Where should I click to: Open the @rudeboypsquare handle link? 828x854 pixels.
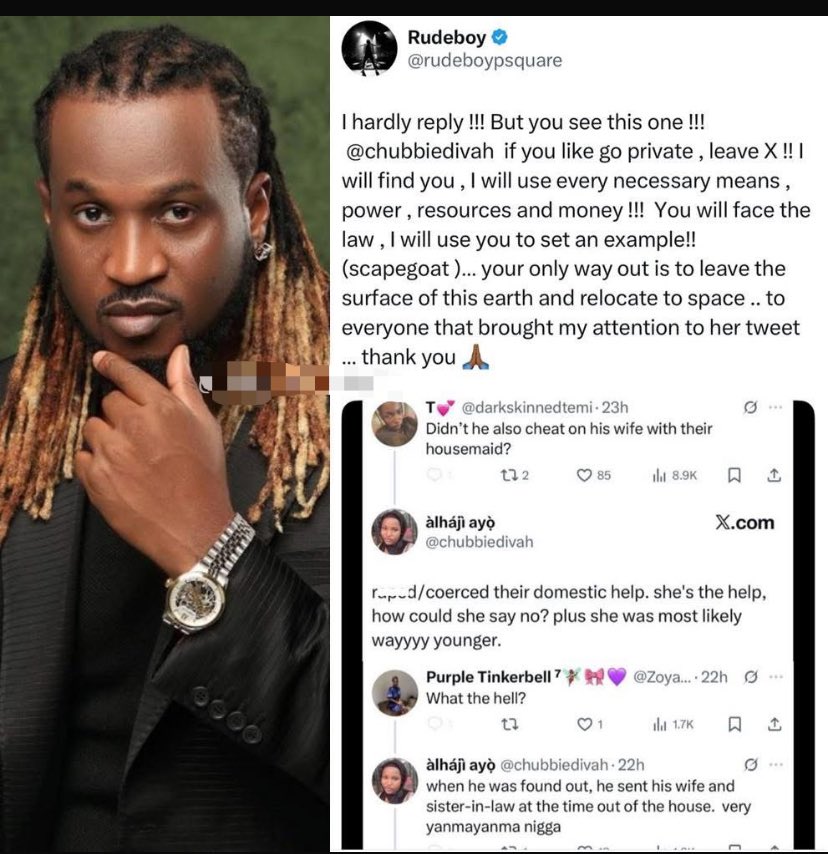(485, 60)
